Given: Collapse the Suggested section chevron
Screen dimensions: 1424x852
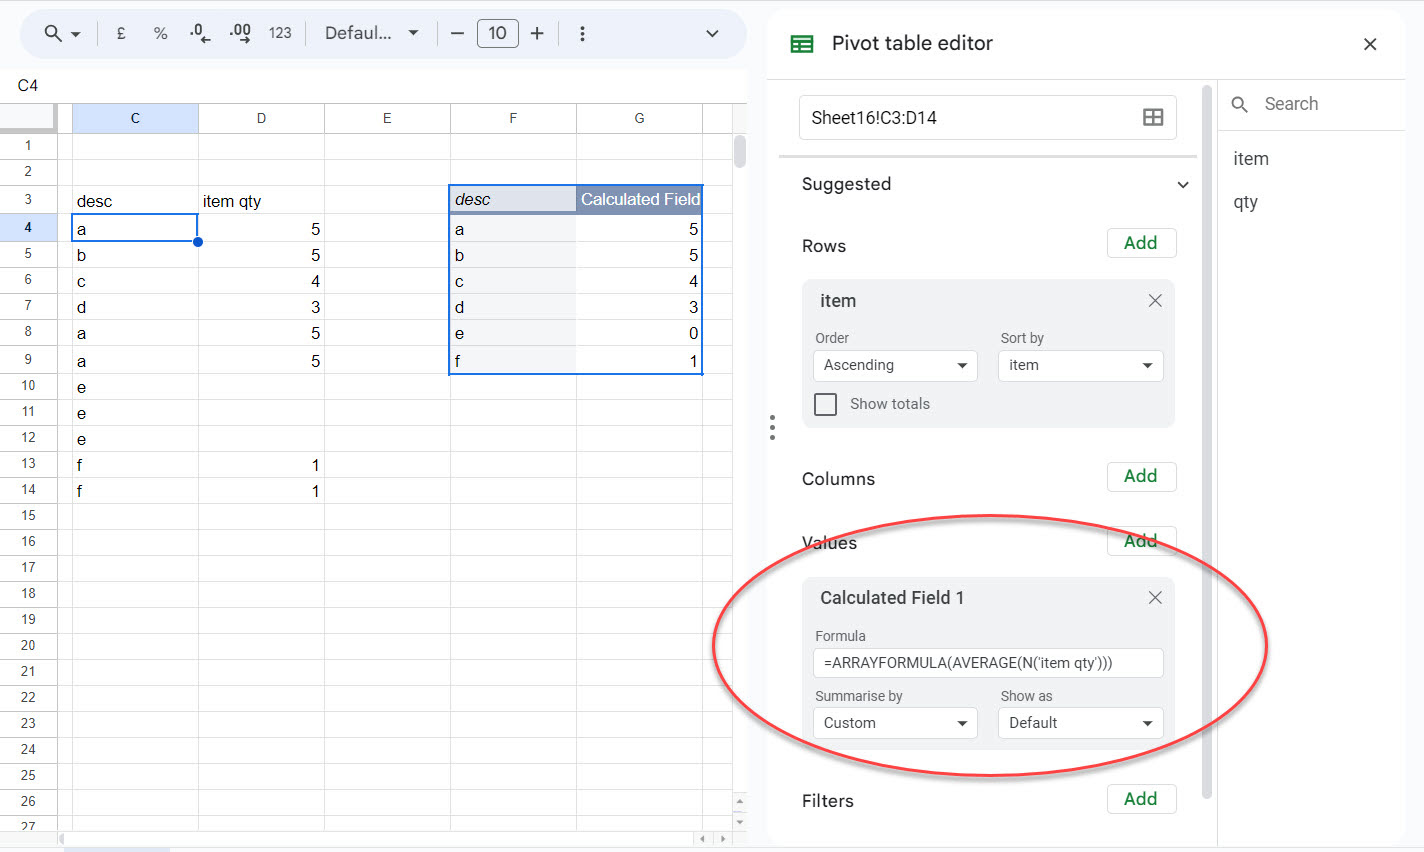Looking at the screenshot, I should pyautogui.click(x=1183, y=184).
